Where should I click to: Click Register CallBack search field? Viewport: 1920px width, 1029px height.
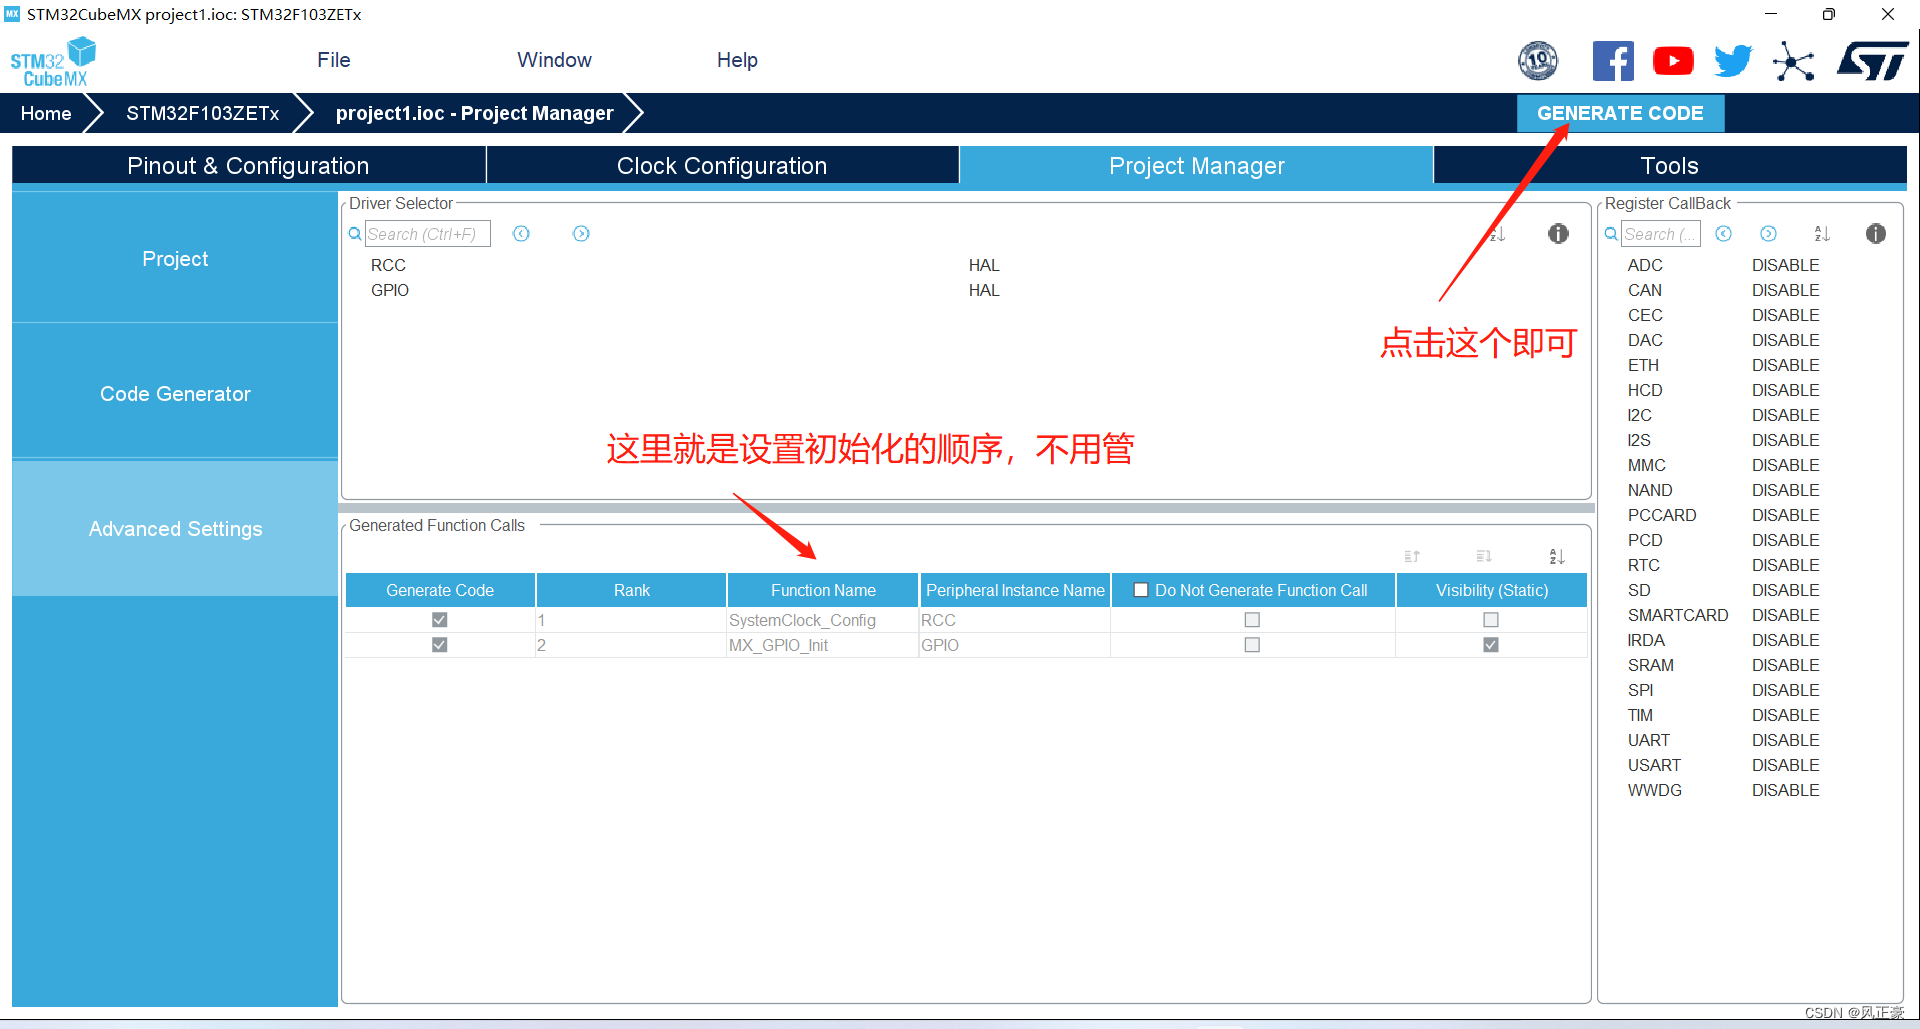pyautogui.click(x=1660, y=234)
